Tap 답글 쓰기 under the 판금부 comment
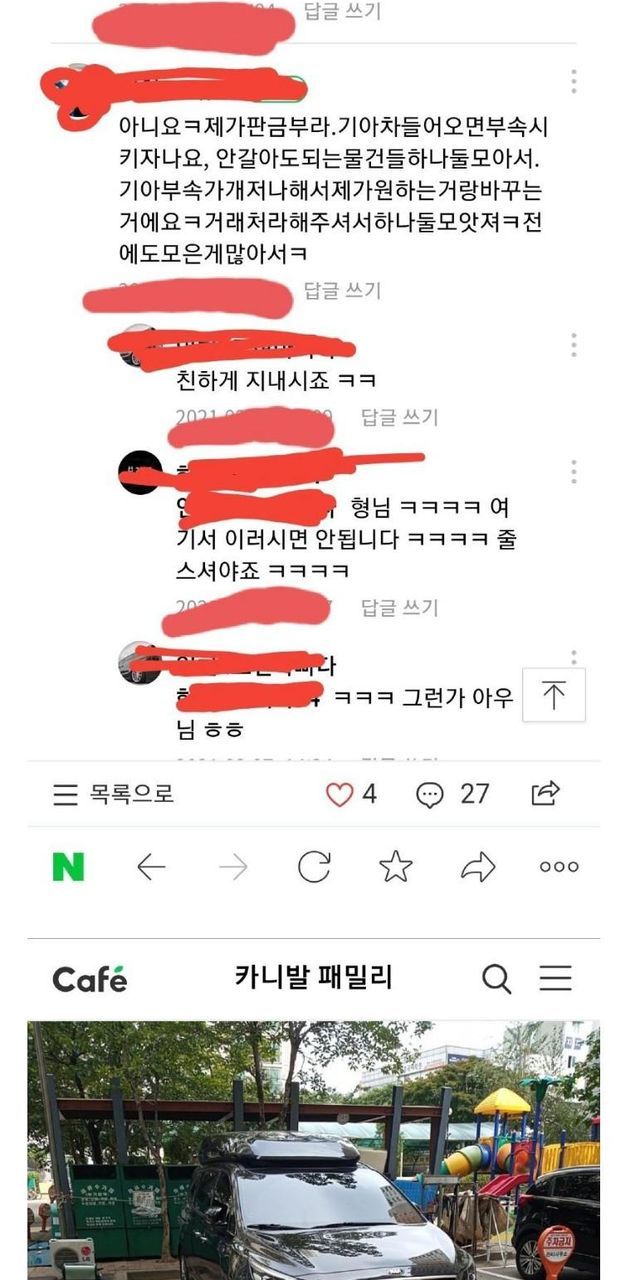 pos(342,291)
